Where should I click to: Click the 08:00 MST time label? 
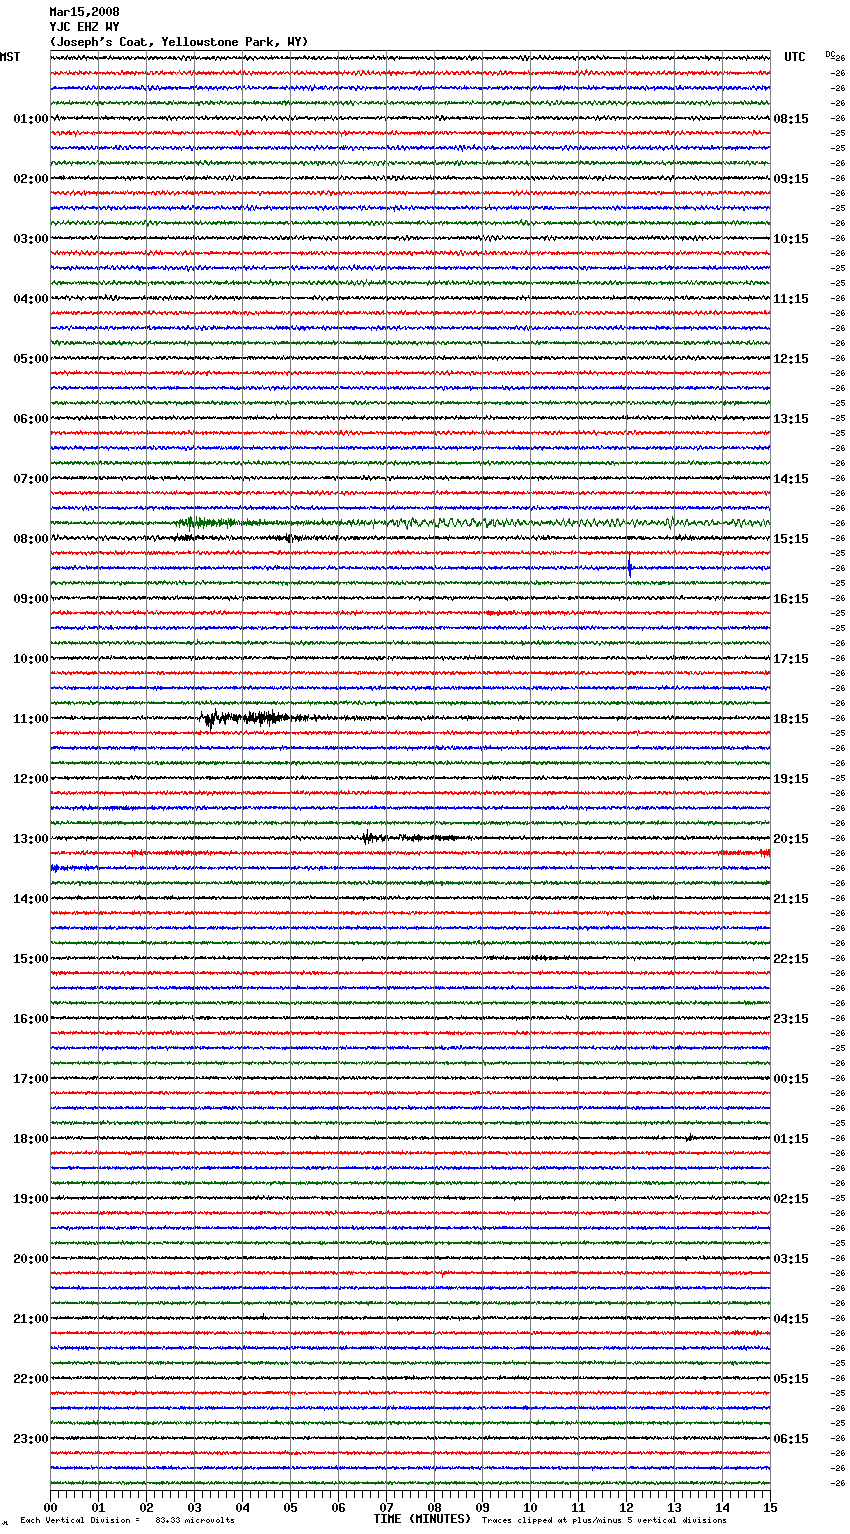click(30, 539)
